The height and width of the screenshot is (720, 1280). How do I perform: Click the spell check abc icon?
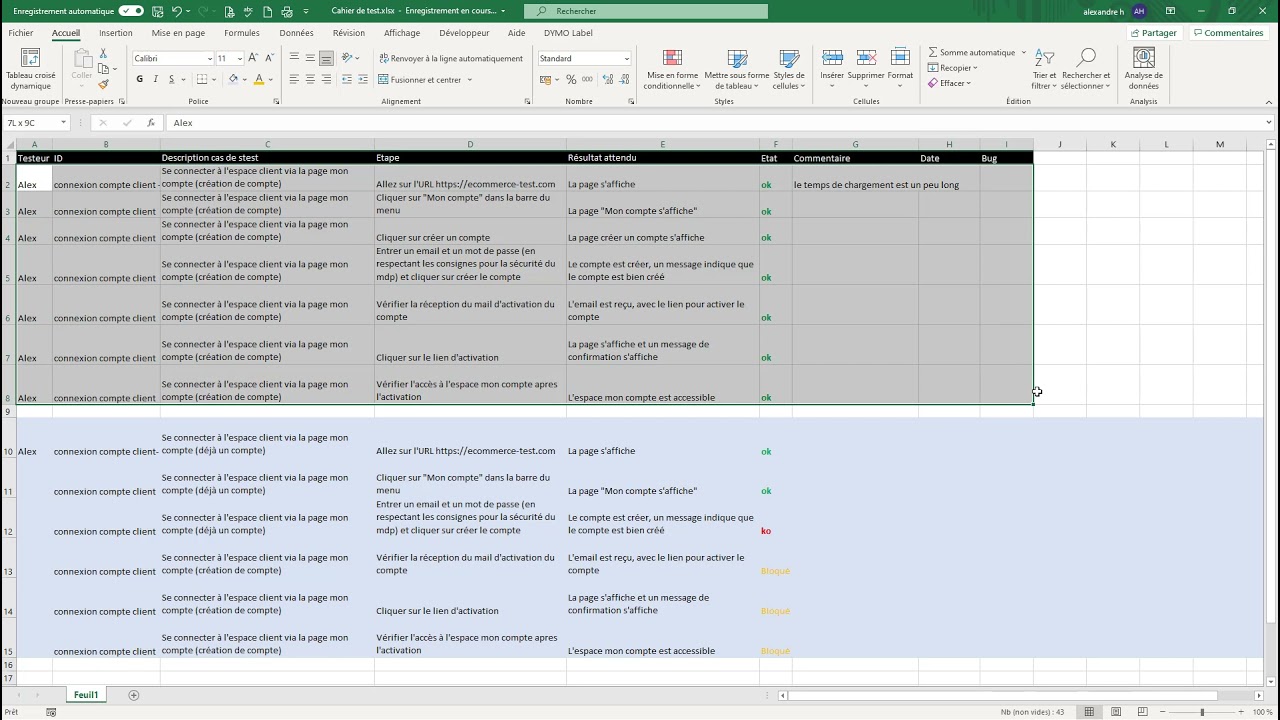point(249,11)
